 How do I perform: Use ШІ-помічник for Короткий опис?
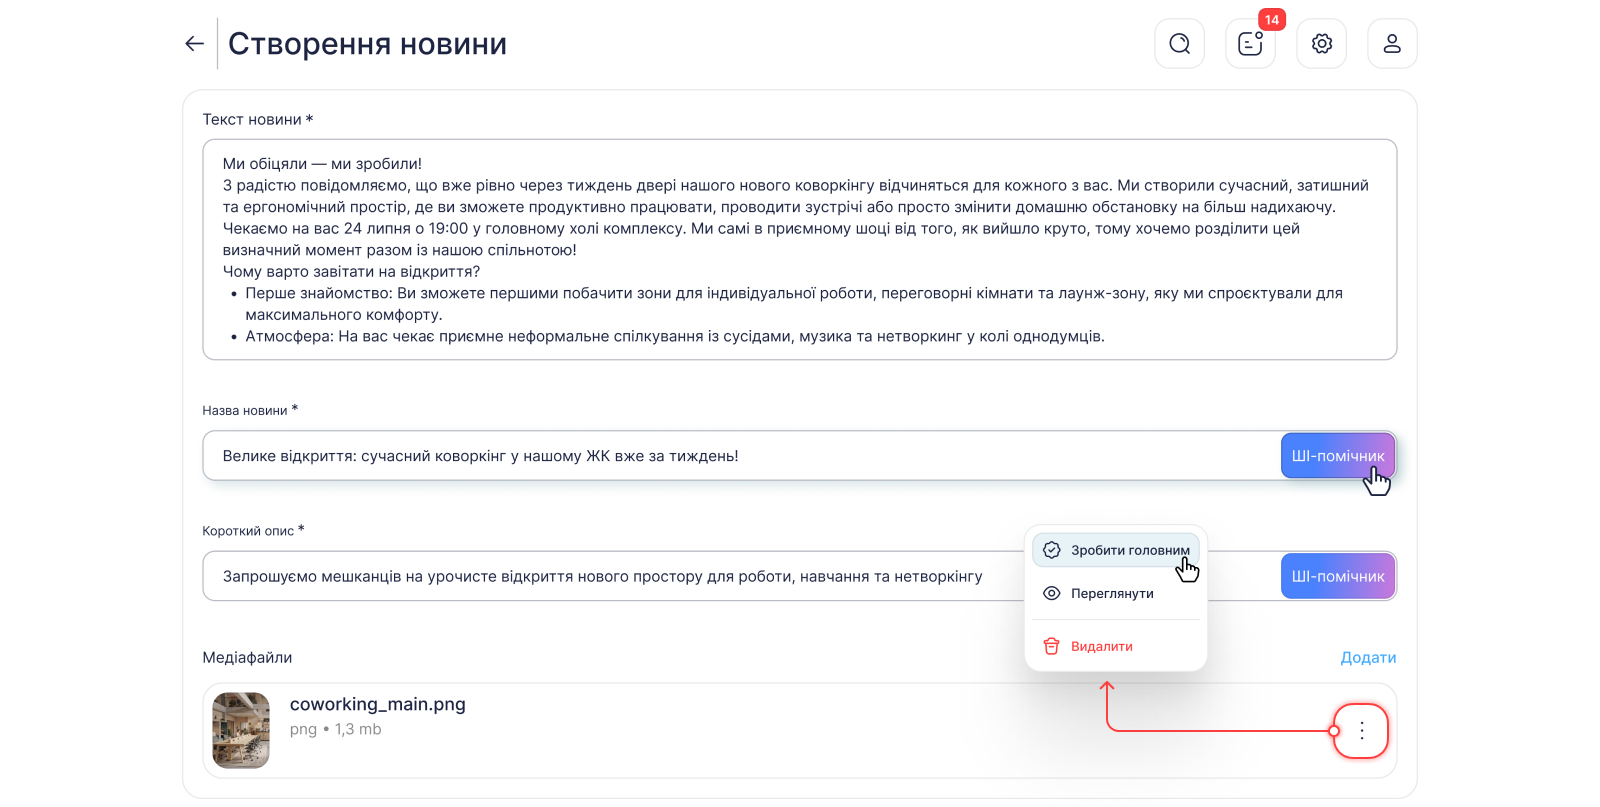tap(1338, 577)
